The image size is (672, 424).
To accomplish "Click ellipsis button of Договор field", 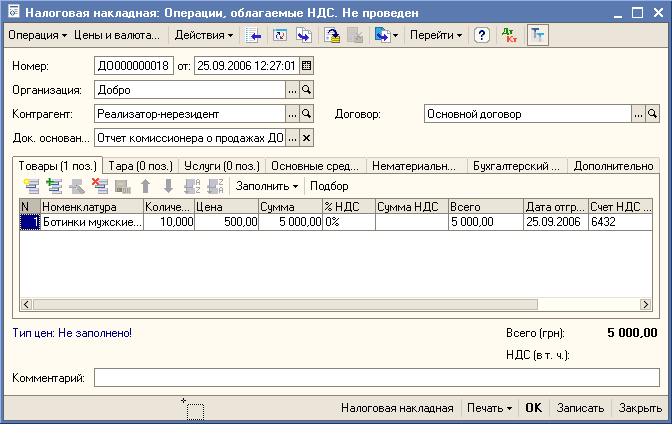I will pos(638,114).
